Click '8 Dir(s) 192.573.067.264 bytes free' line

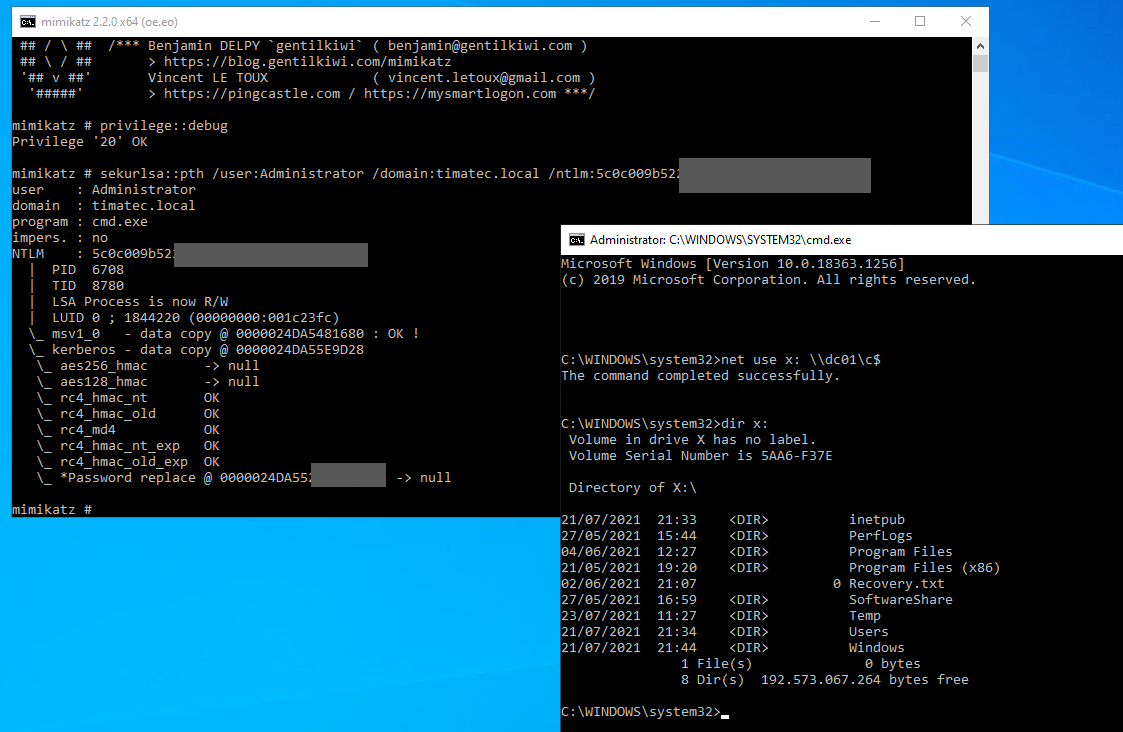coord(824,680)
